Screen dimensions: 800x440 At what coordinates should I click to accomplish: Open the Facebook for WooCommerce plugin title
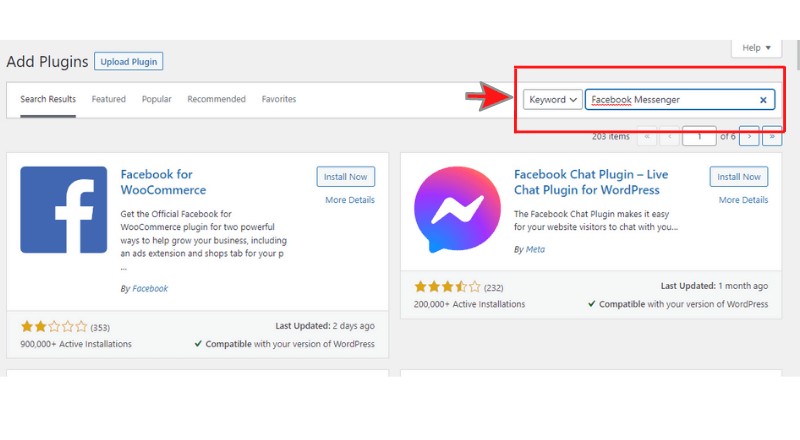coord(163,182)
